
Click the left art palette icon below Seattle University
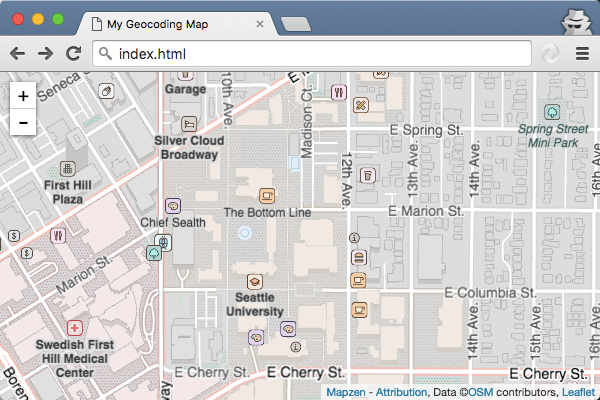[x=256, y=338]
